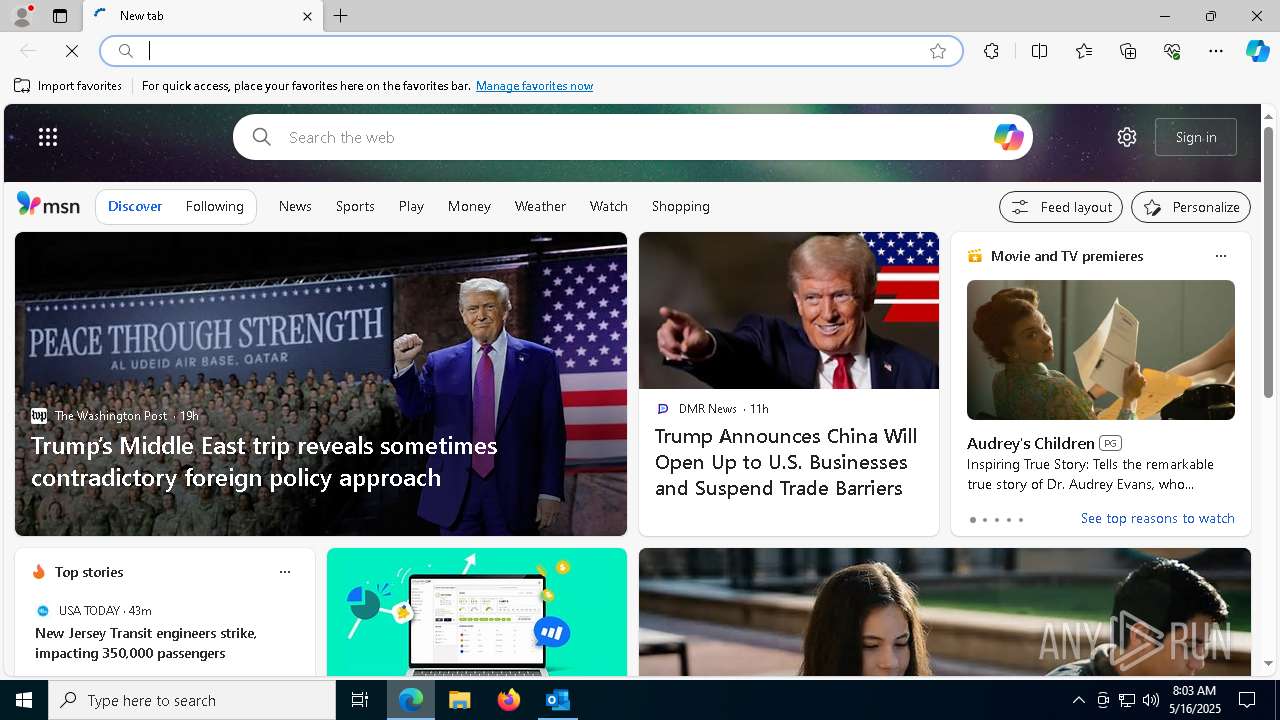The image size is (1280, 720).
Task: Open the volume control in system tray
Action: (1150, 700)
